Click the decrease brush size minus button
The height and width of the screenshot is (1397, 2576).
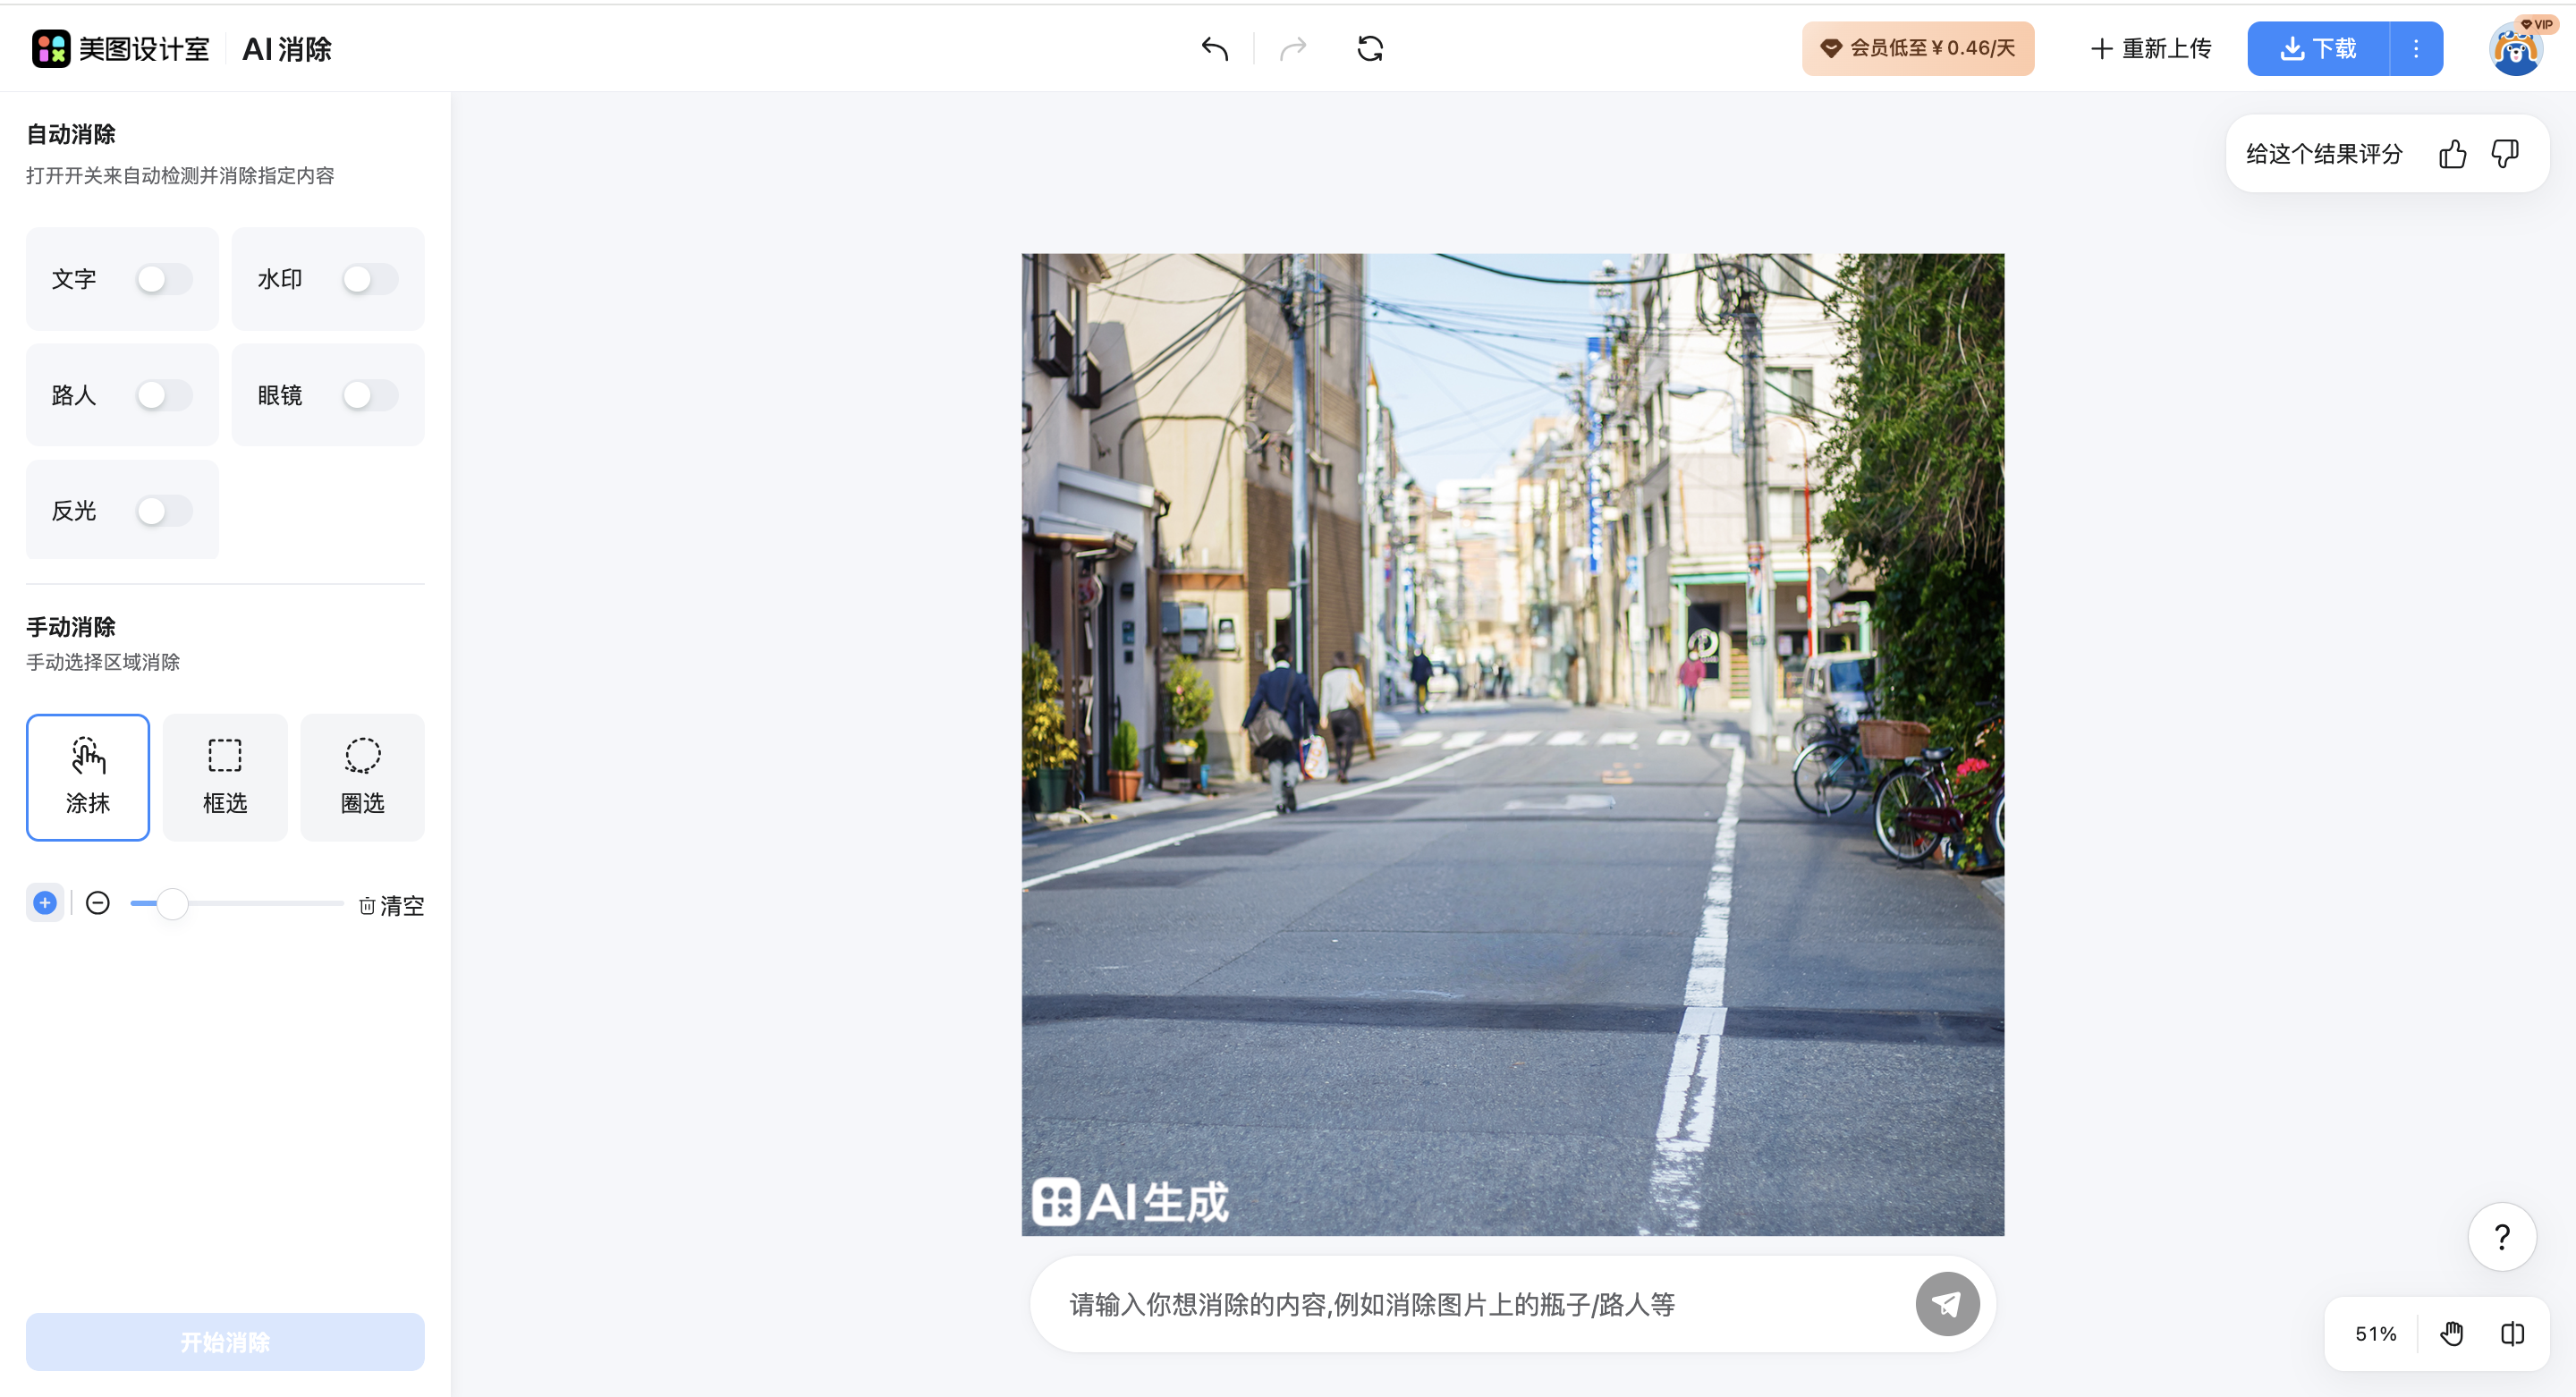coord(97,903)
